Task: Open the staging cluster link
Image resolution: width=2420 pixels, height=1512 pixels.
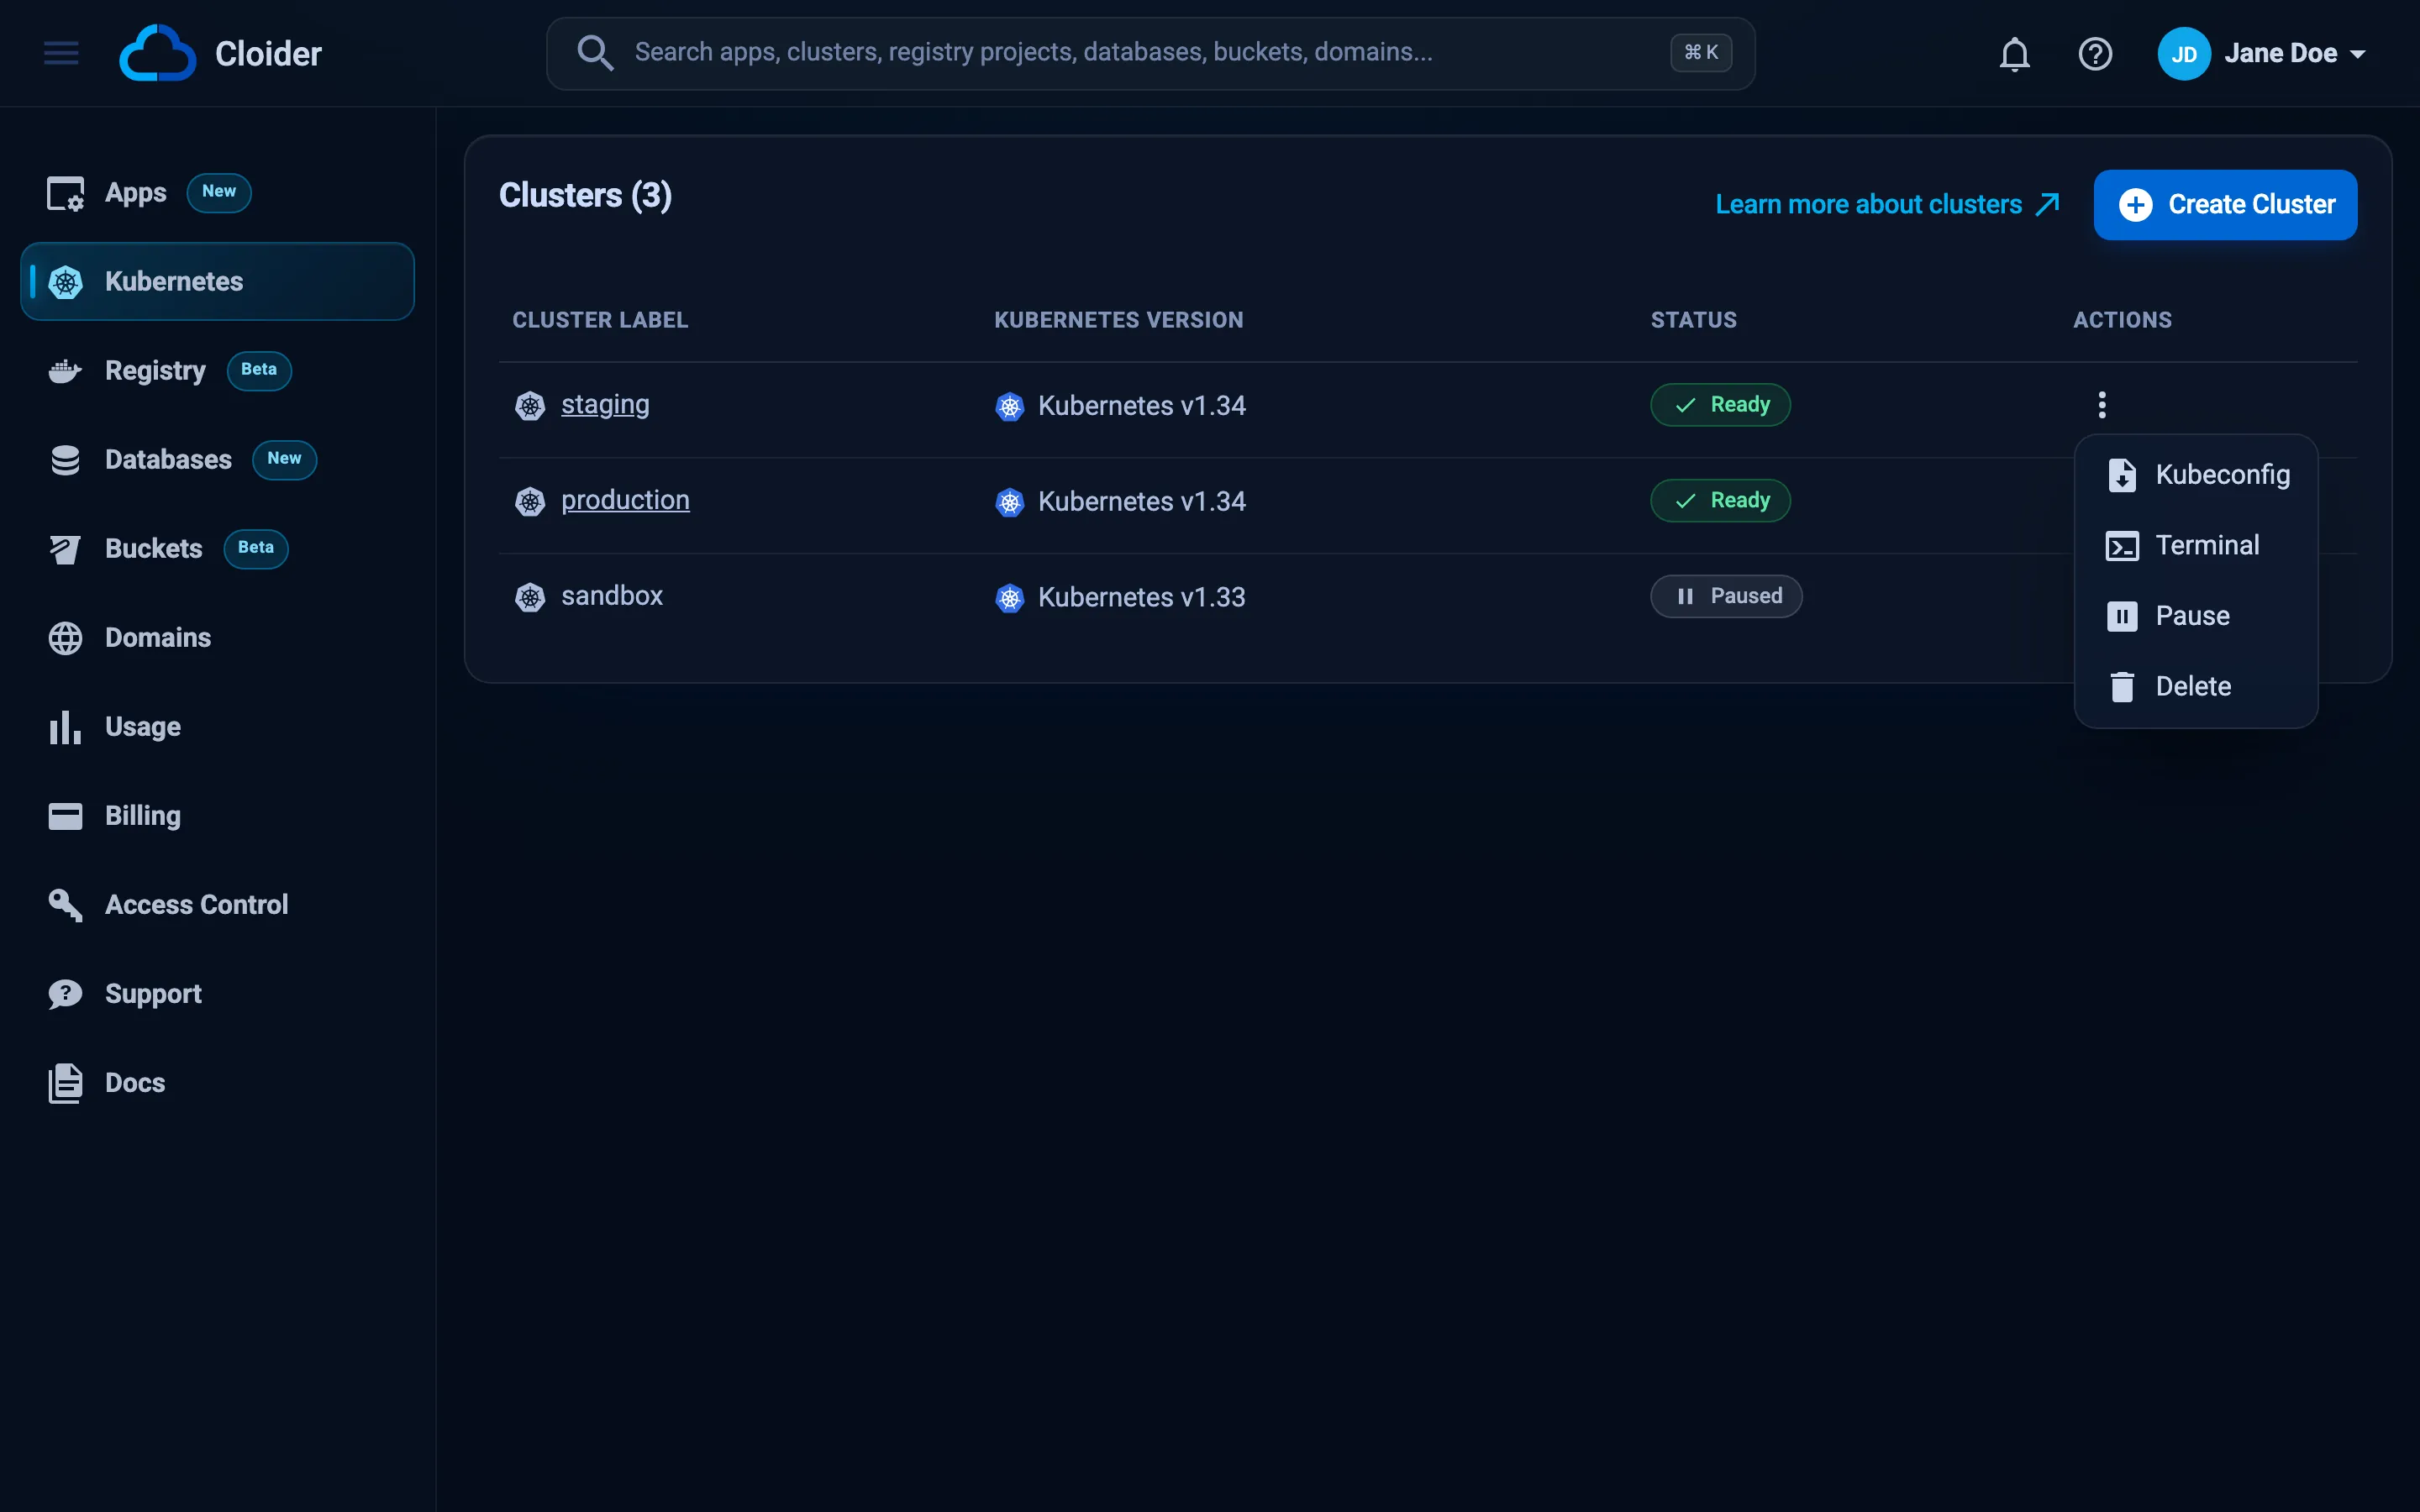Action: tap(605, 404)
